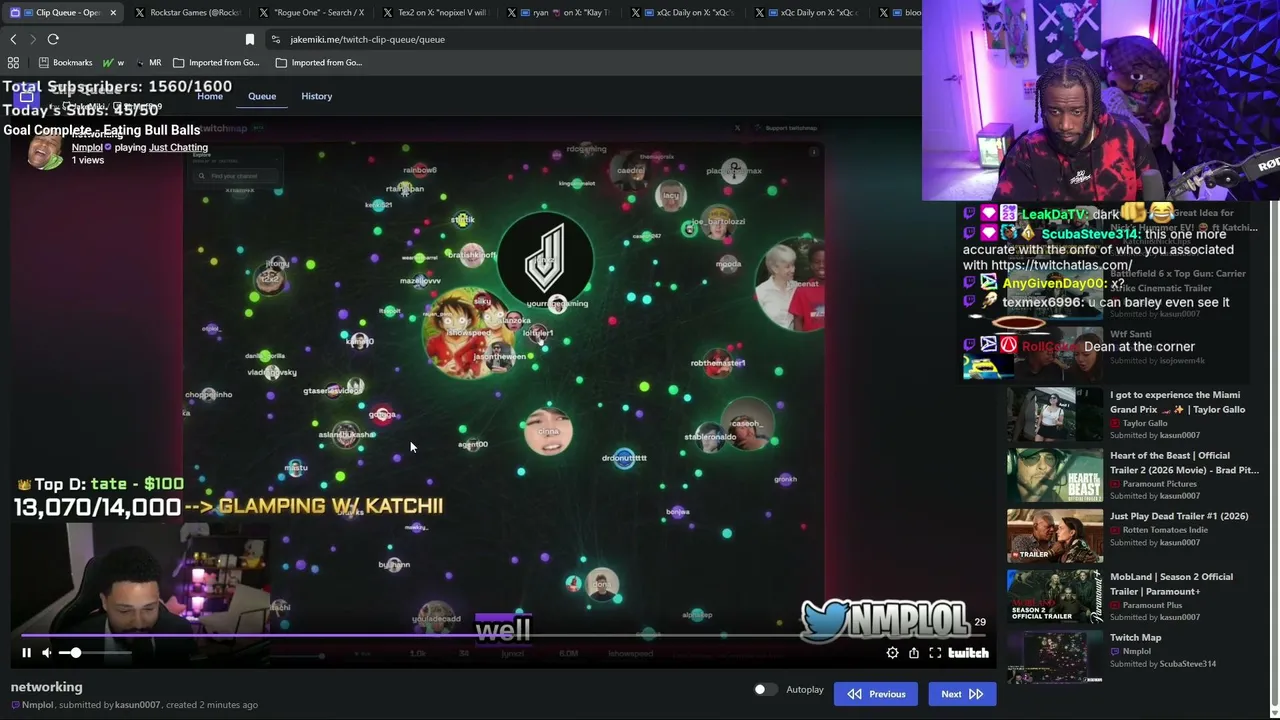Screen dimensions: 1280x720
Task: Select the Twitch Map clip thumbnail
Action: pyautogui.click(x=1055, y=657)
